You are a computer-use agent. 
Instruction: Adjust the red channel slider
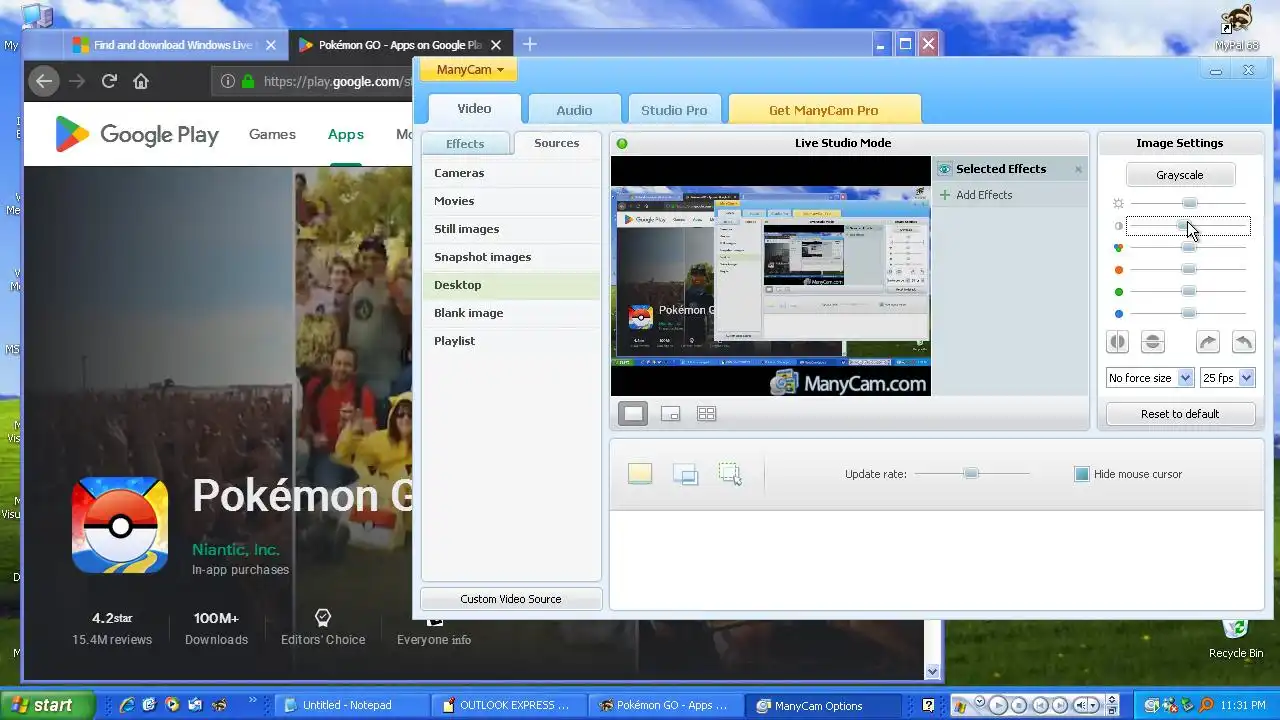click(x=1189, y=269)
